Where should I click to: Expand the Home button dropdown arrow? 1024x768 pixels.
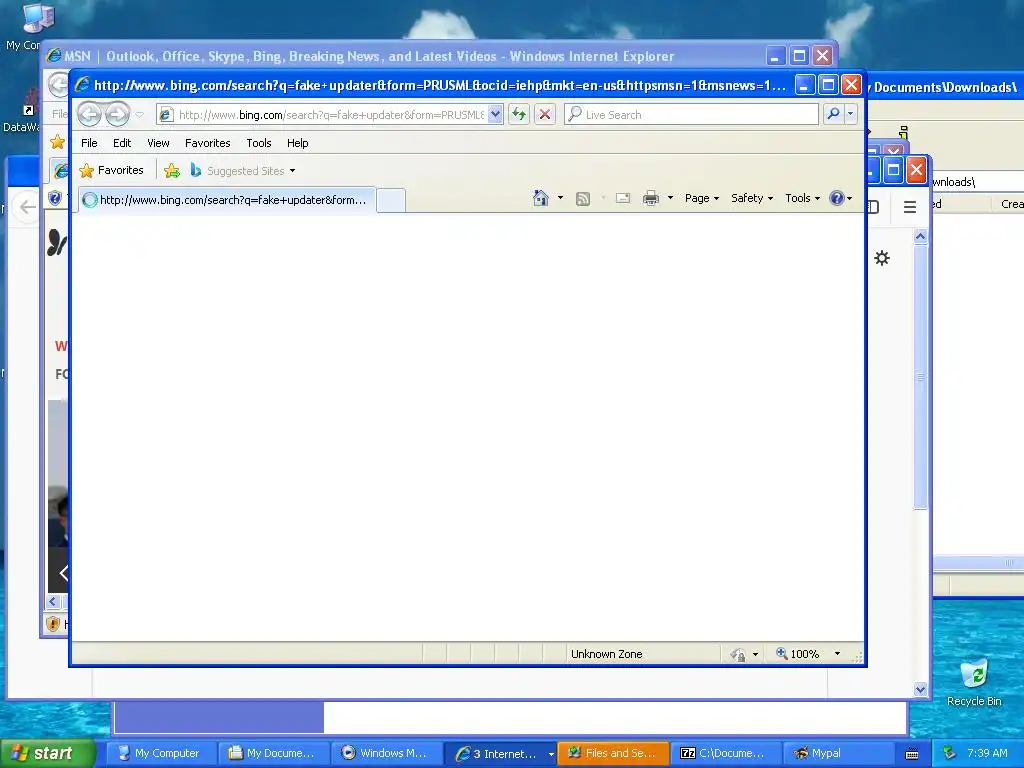click(x=560, y=198)
